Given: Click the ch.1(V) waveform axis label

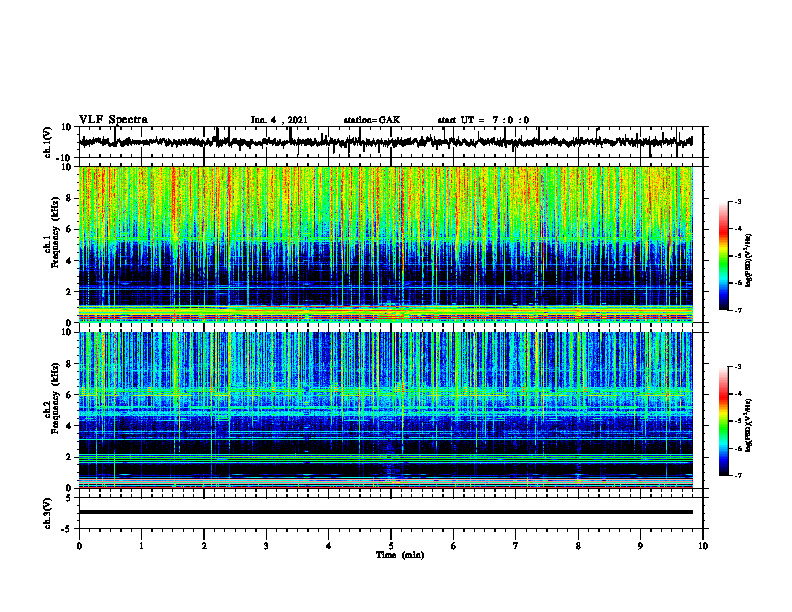Looking at the screenshot, I should point(48,142).
